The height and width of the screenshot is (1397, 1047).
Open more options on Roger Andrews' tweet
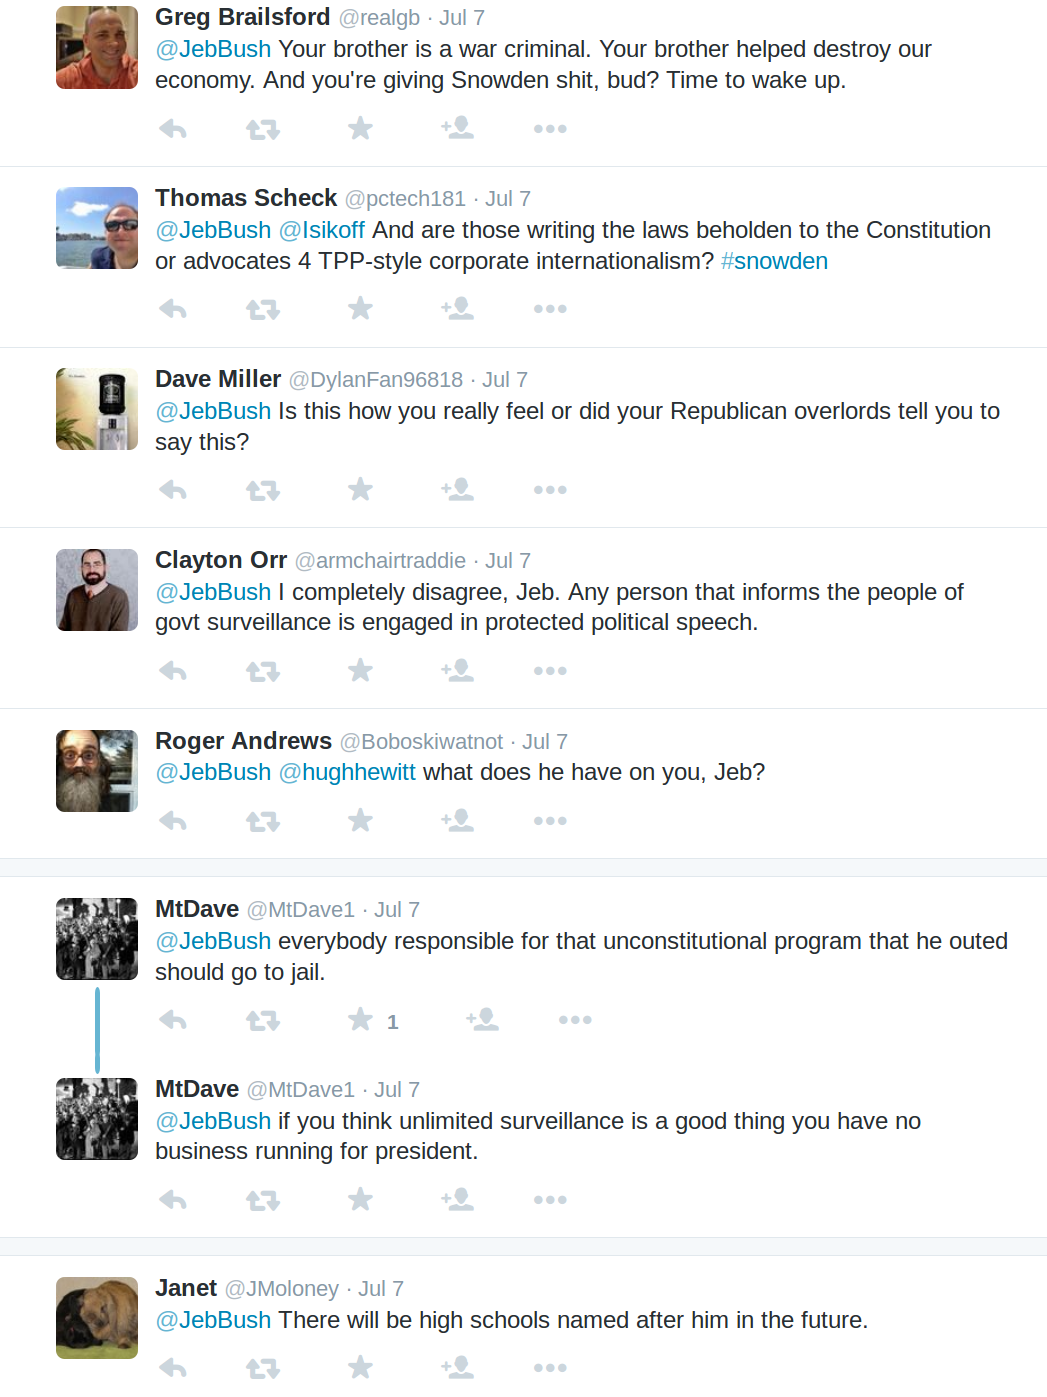coord(550,821)
